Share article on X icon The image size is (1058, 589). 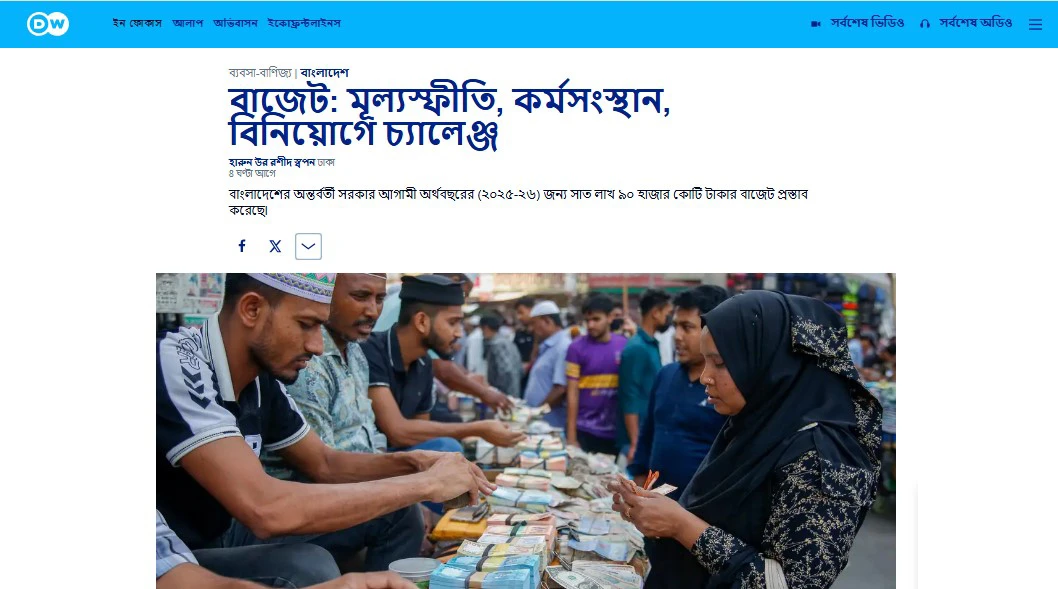(x=275, y=246)
